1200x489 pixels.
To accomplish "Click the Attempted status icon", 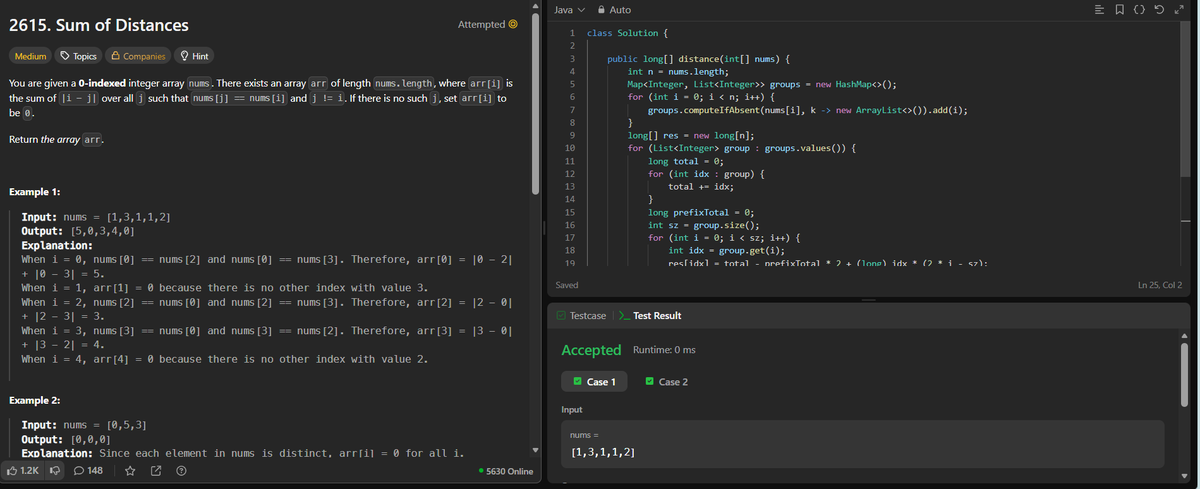I will [x=513, y=24].
